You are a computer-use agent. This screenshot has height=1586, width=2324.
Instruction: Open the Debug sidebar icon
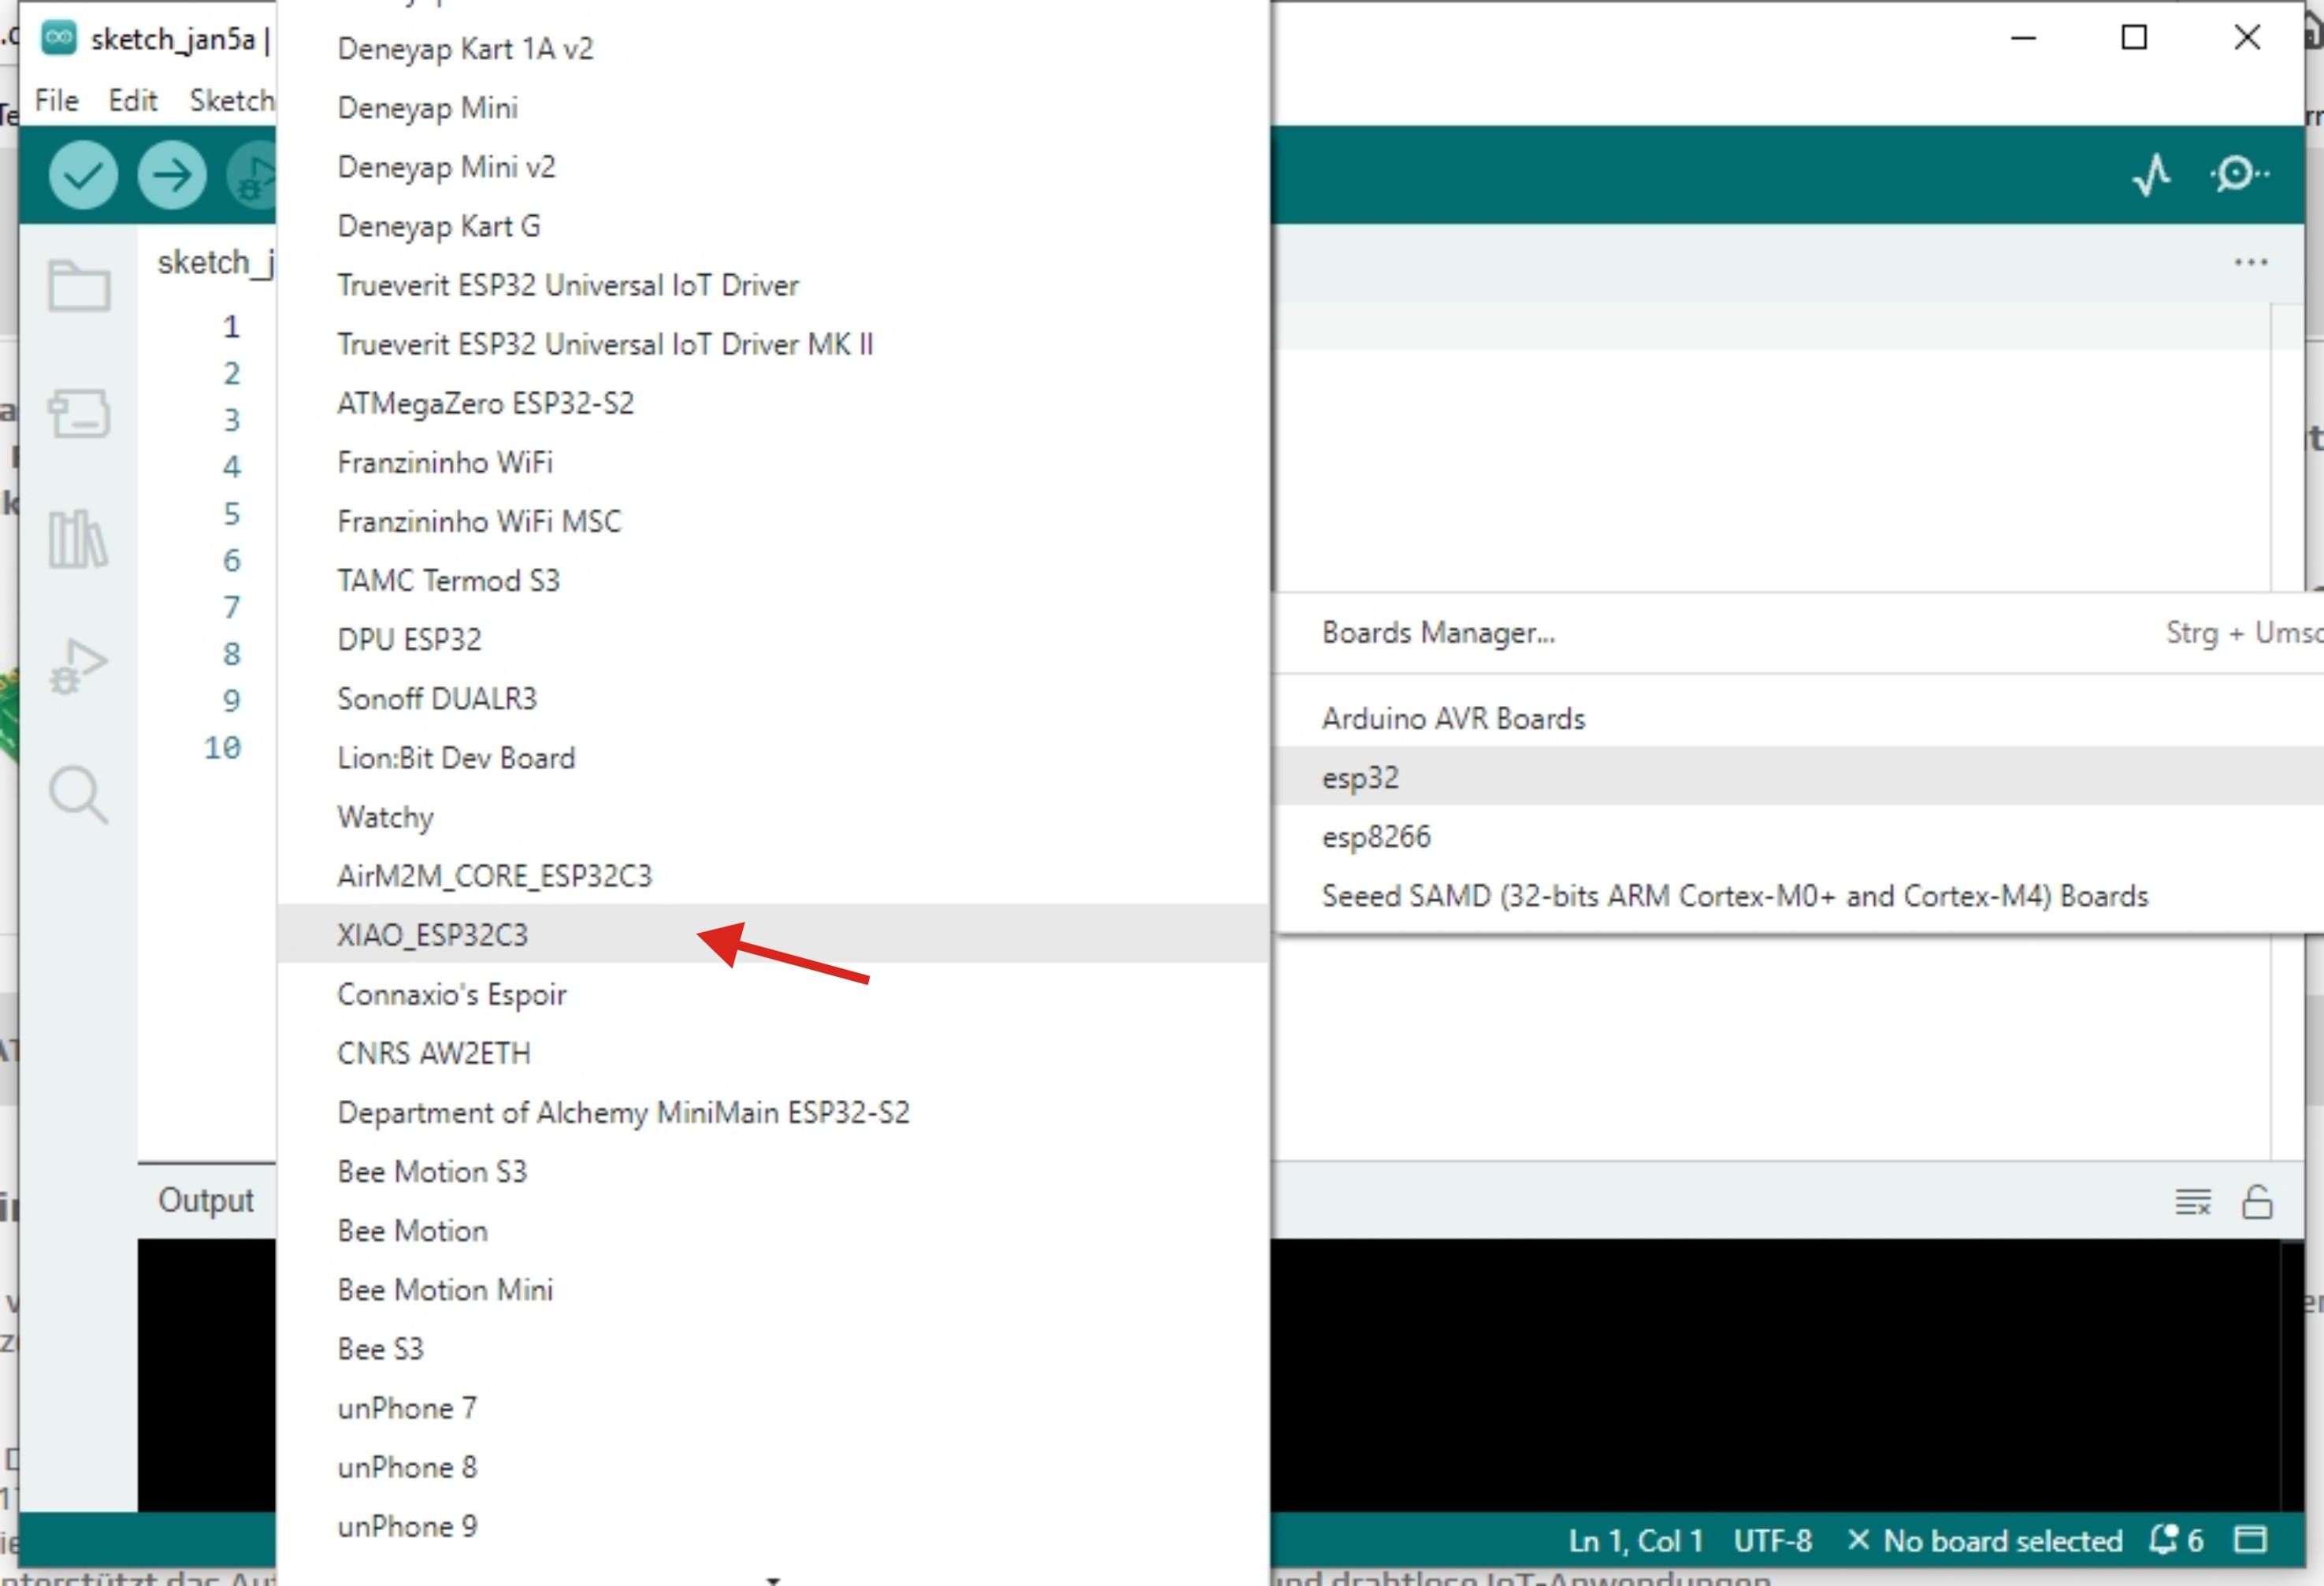(79, 666)
